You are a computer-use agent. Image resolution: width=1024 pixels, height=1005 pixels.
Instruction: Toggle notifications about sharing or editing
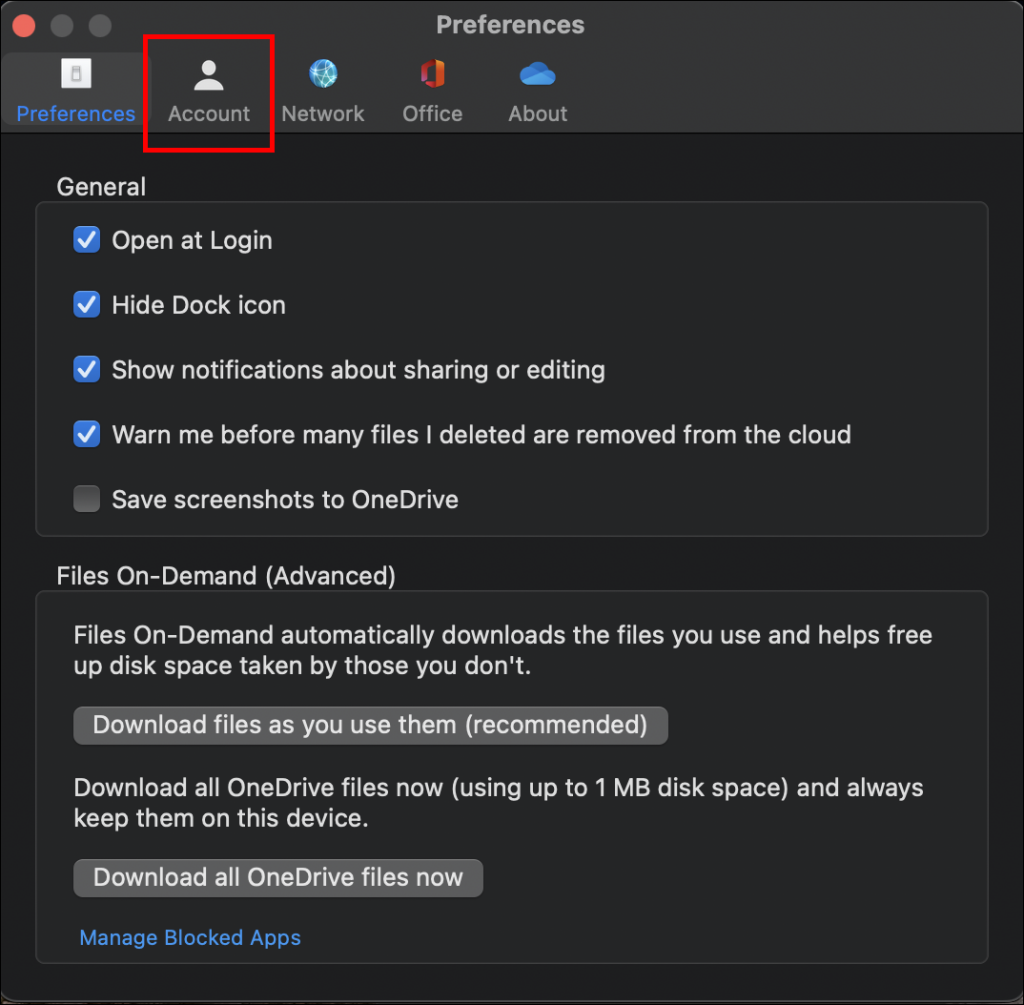[x=87, y=369]
